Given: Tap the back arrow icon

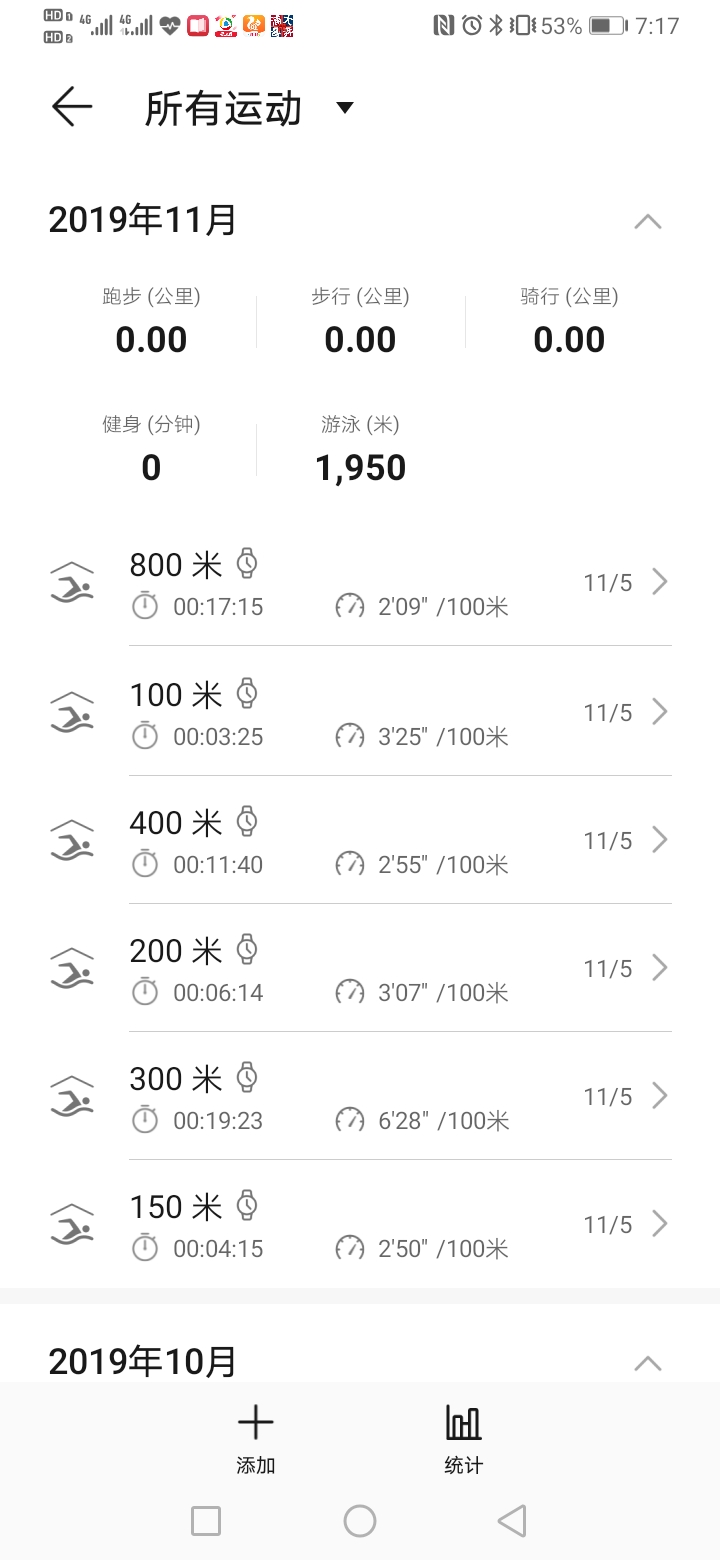Looking at the screenshot, I should coord(72,107).
